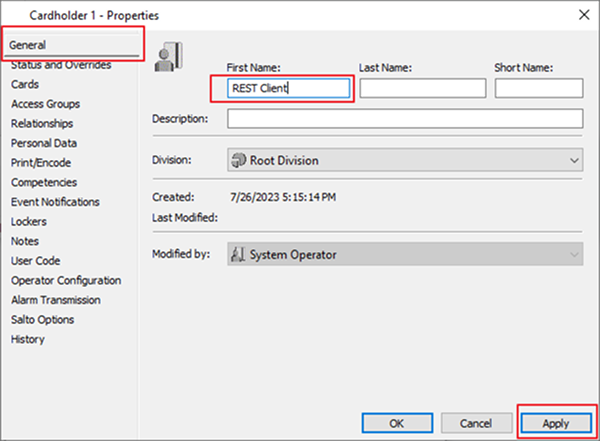Expand the Modified by dropdown

(405, 255)
